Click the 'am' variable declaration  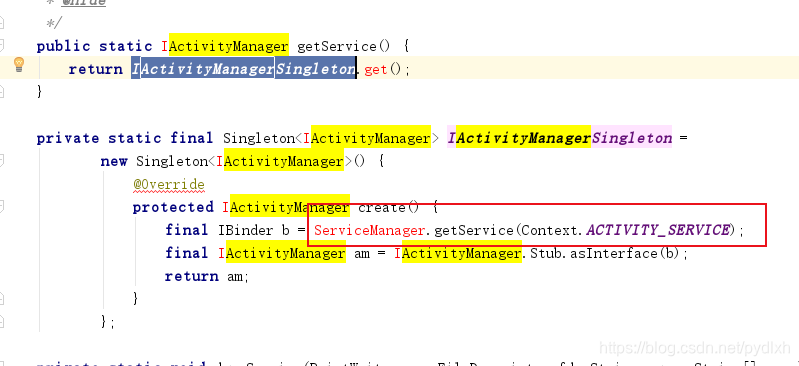(x=361, y=253)
